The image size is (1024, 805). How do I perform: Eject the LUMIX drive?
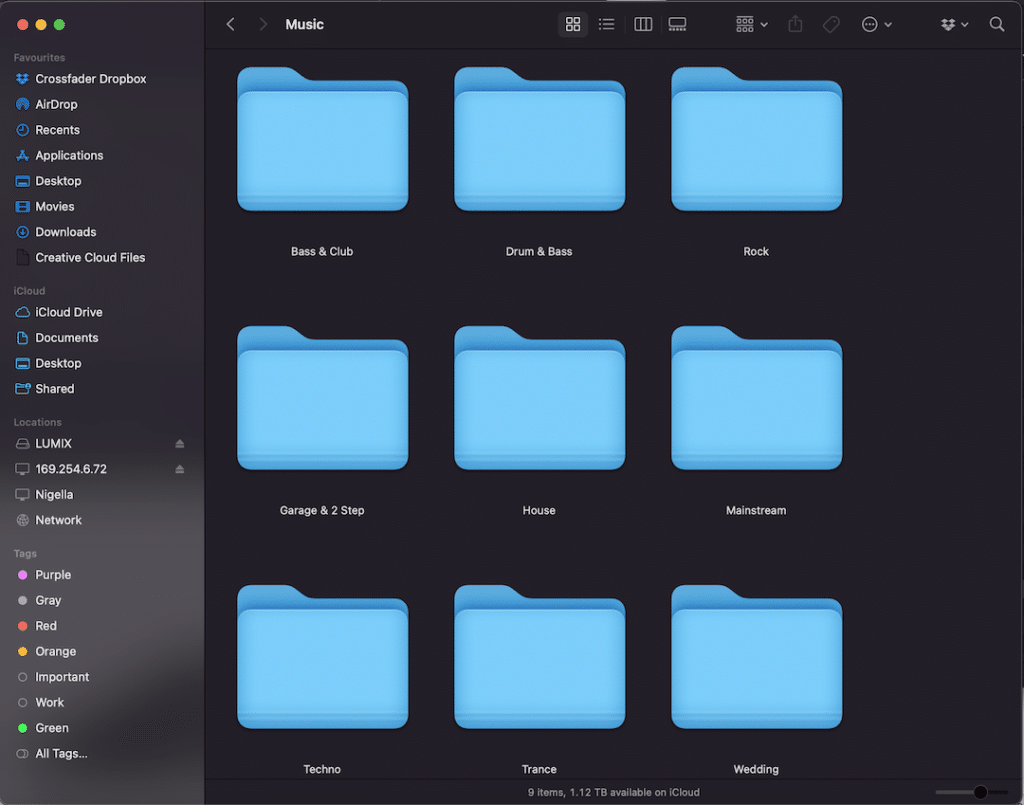(180, 443)
